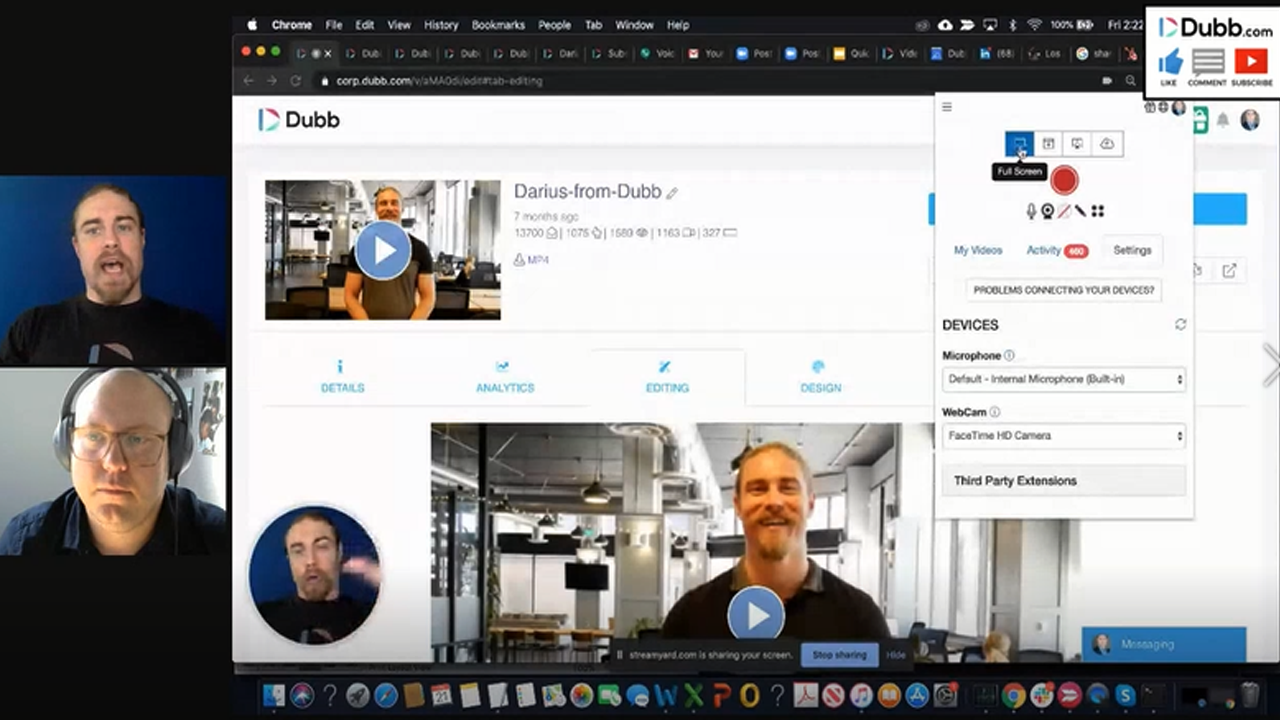The height and width of the screenshot is (720, 1280).
Task: Open Safari from the Dock
Action: tap(386, 695)
